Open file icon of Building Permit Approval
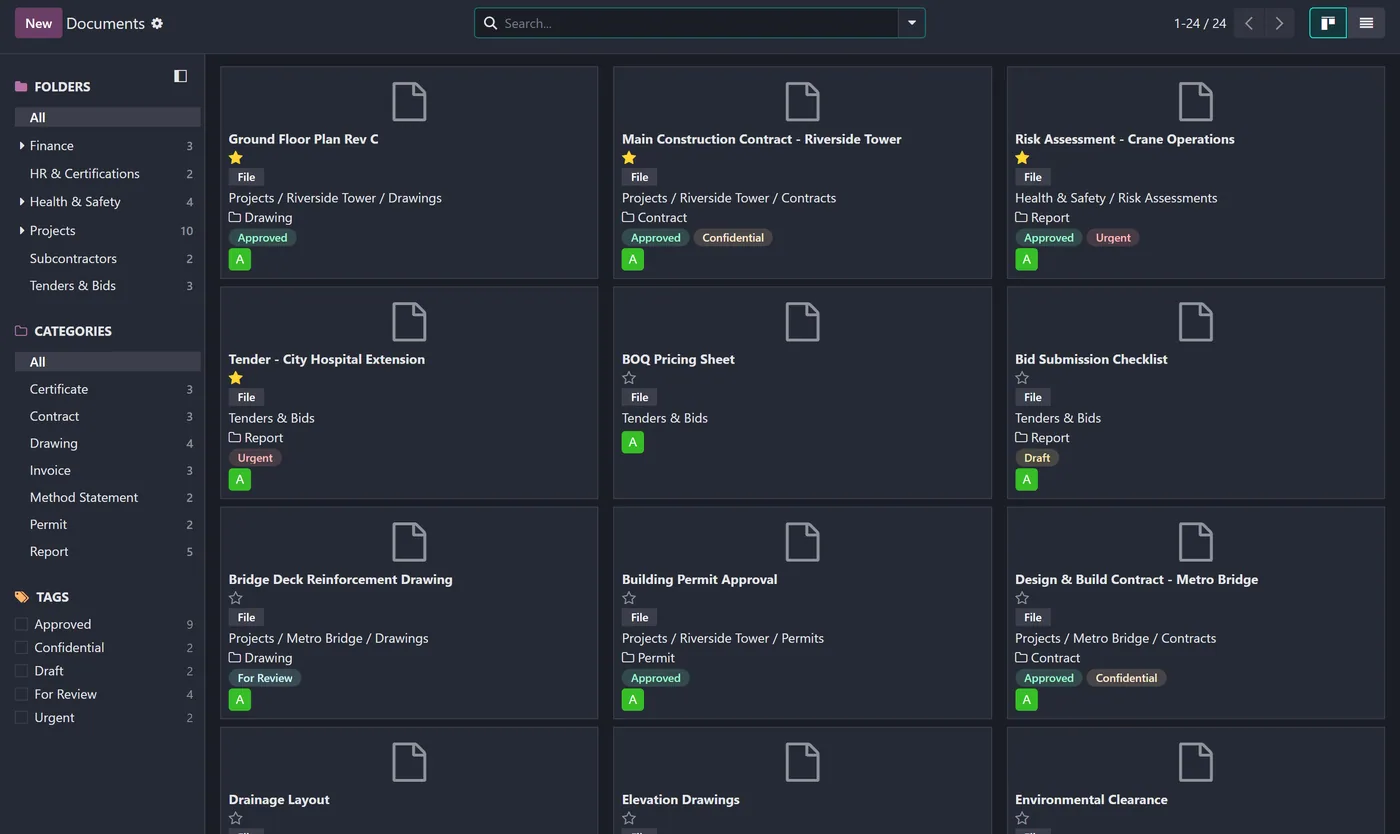Screen dimensions: 1400x834 click(802, 542)
